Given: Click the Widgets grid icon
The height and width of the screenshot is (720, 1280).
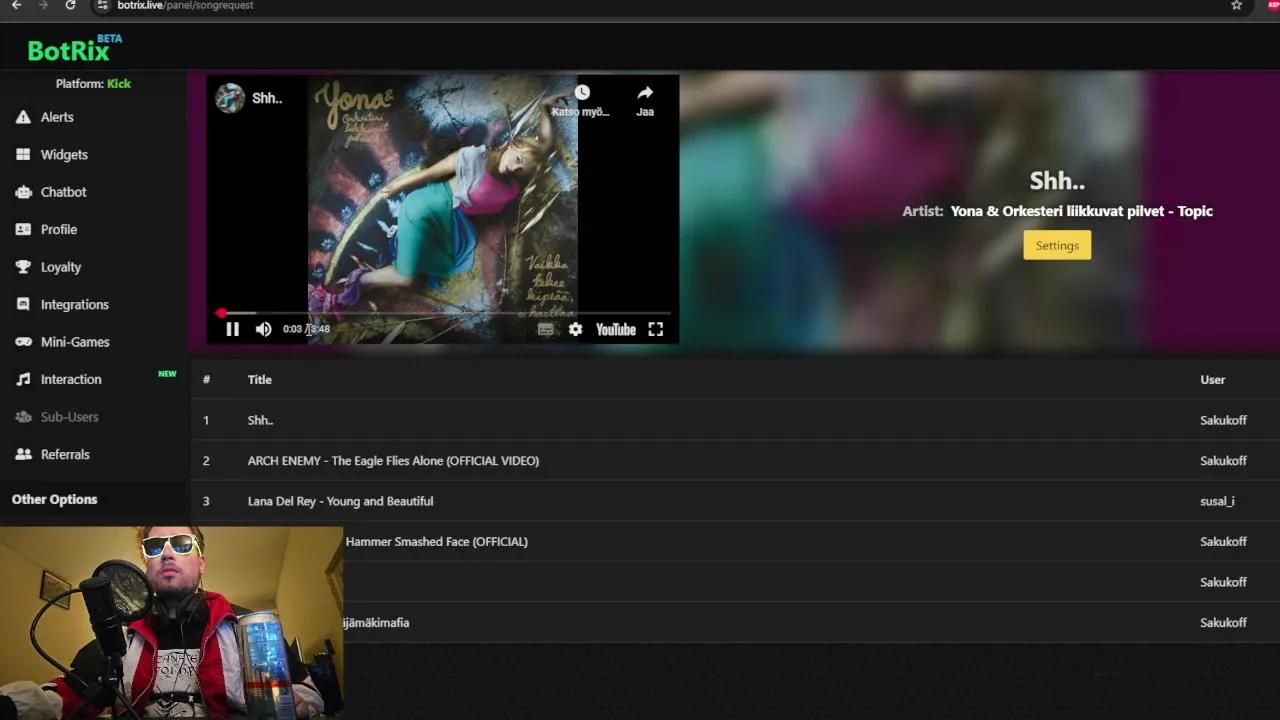Looking at the screenshot, I should (x=23, y=154).
